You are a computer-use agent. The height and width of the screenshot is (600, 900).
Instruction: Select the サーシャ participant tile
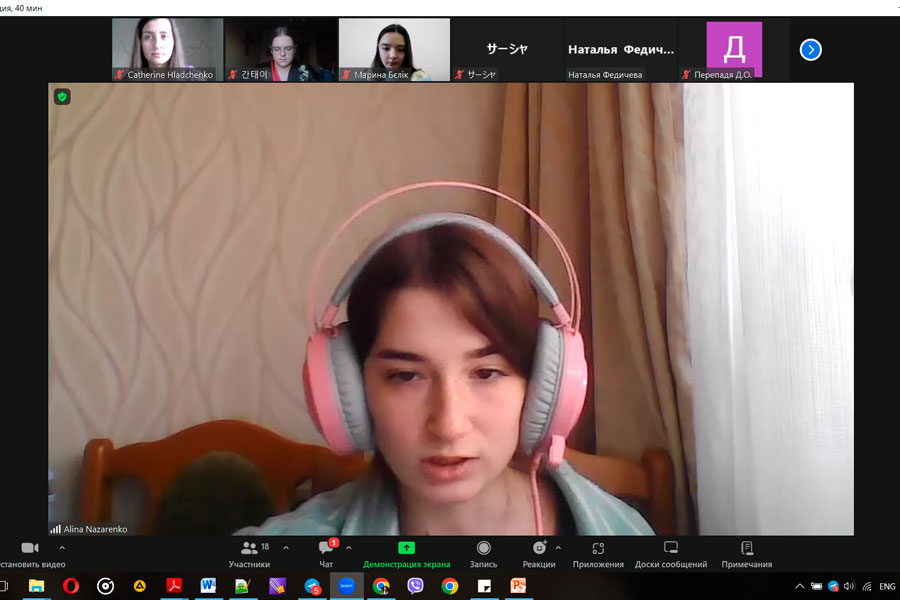[x=507, y=49]
